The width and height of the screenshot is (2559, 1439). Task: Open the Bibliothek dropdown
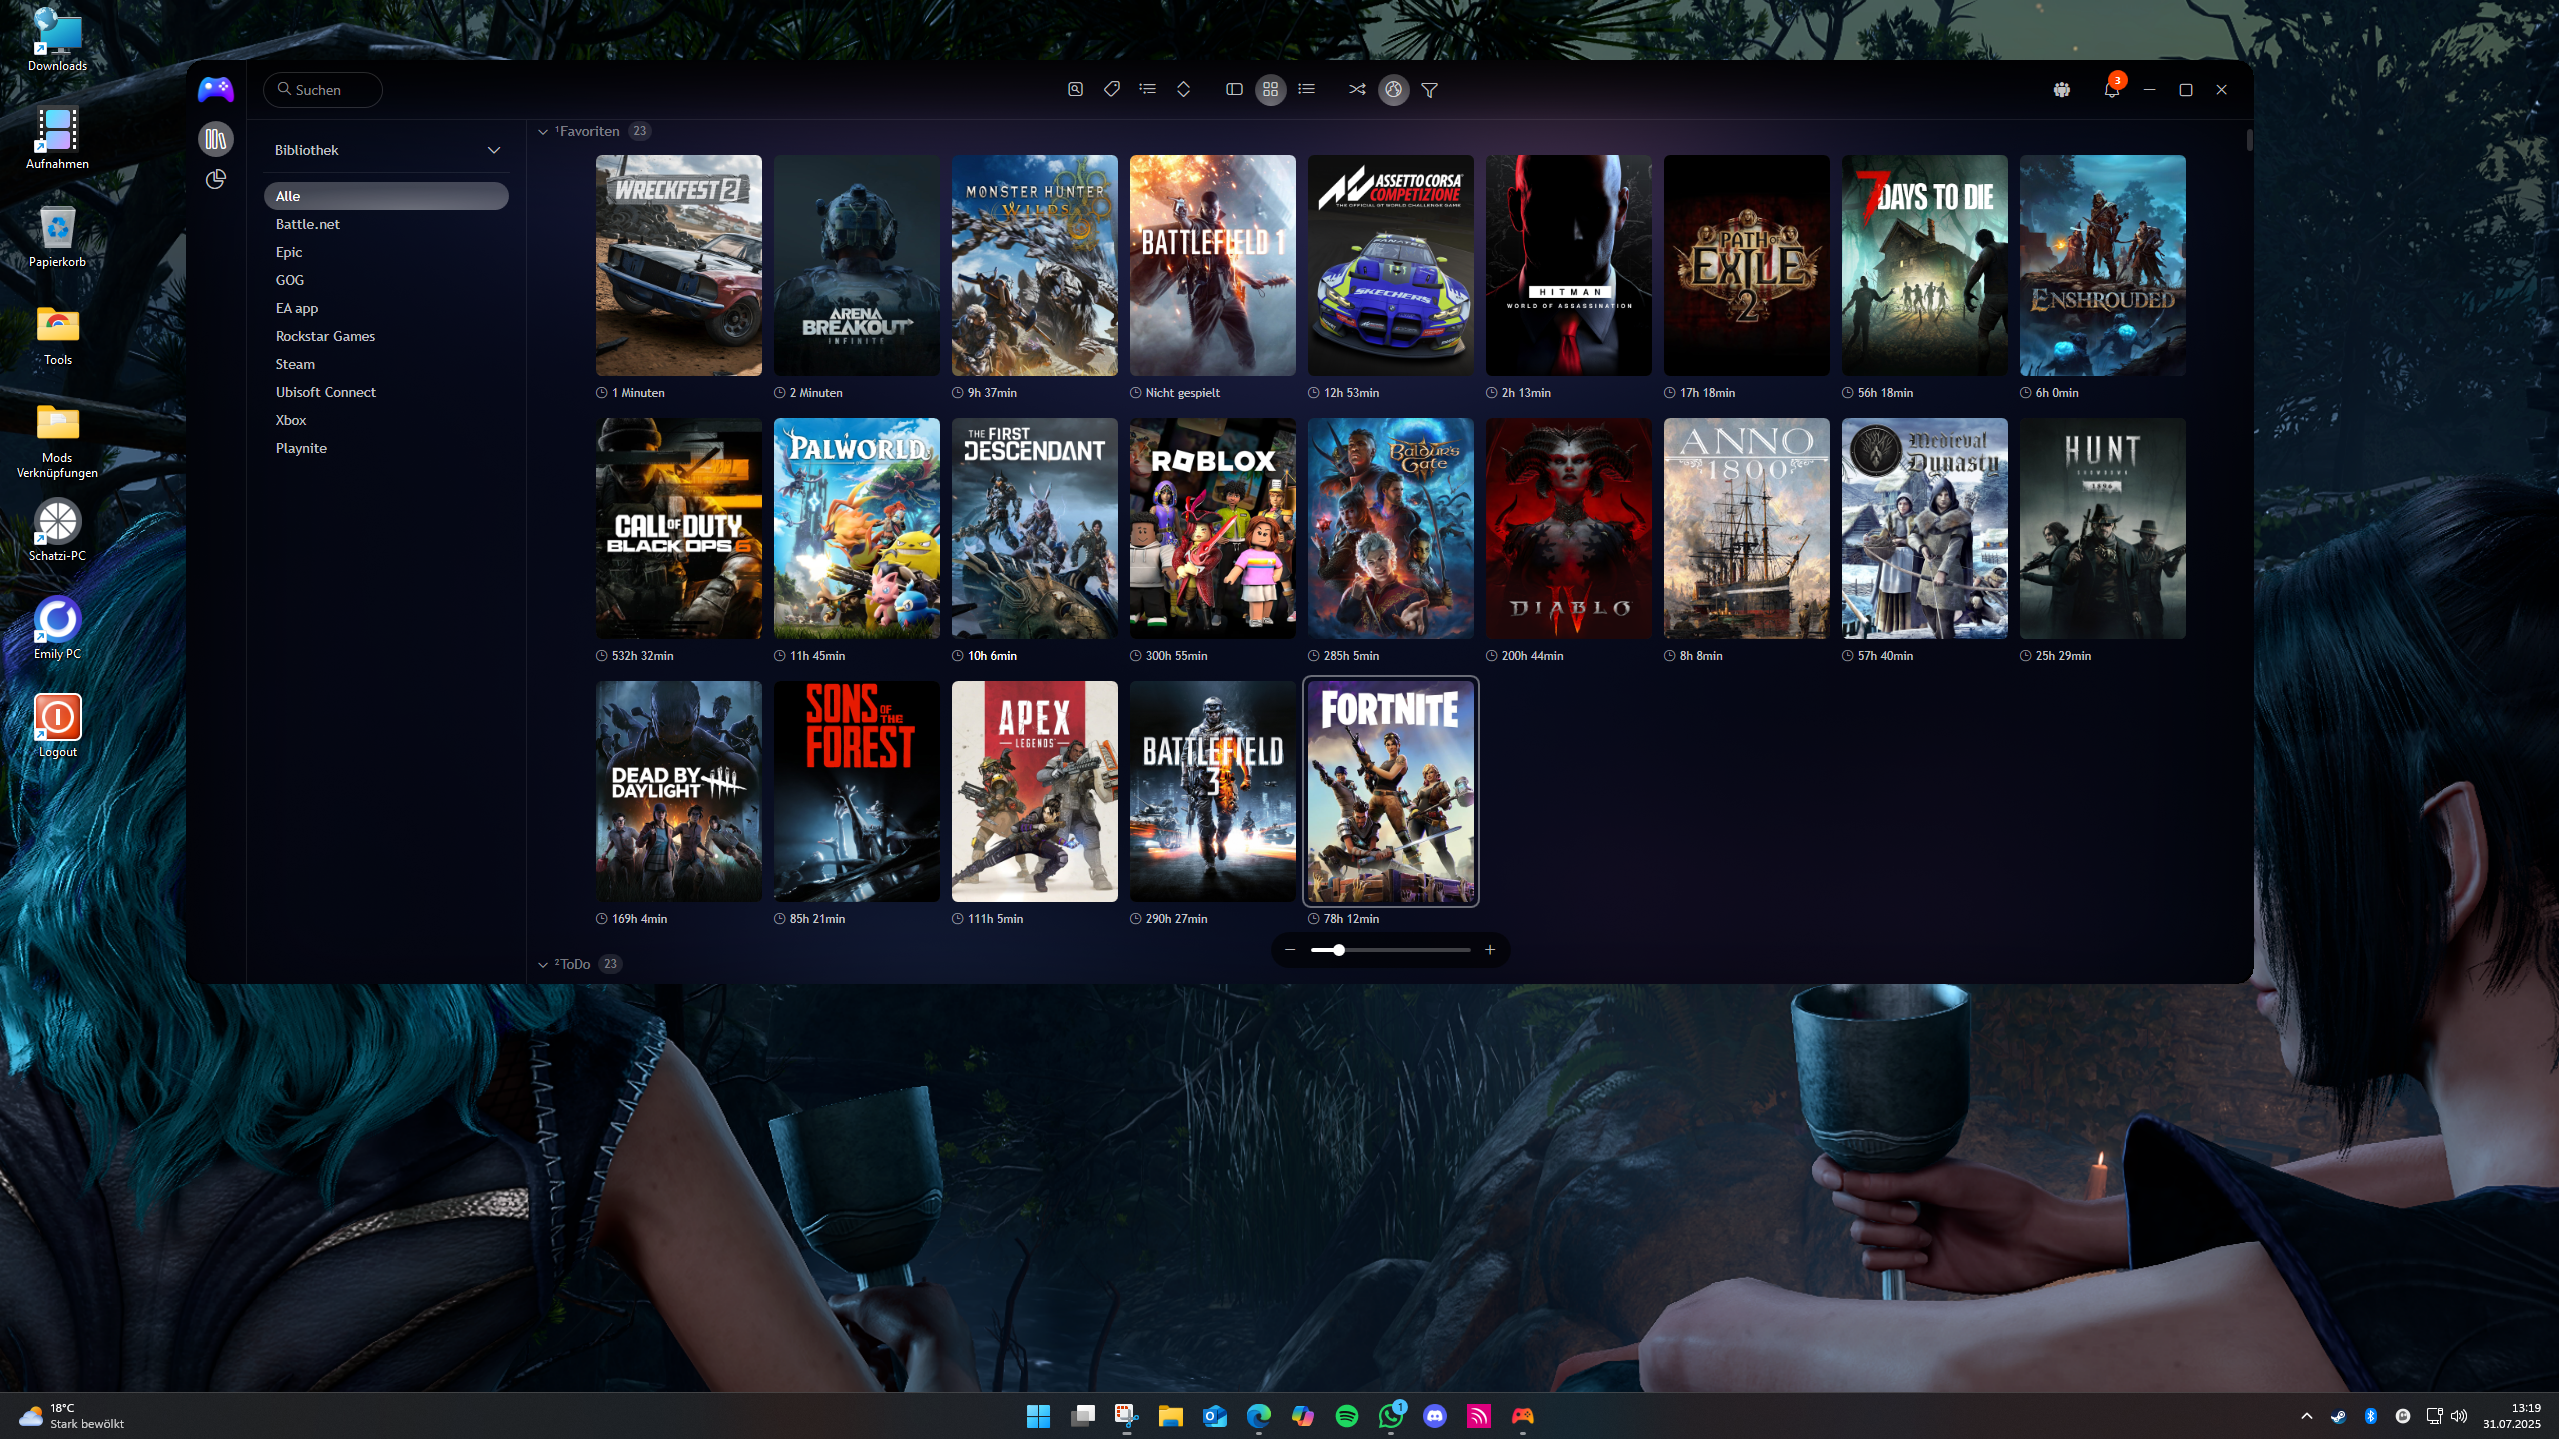point(494,150)
